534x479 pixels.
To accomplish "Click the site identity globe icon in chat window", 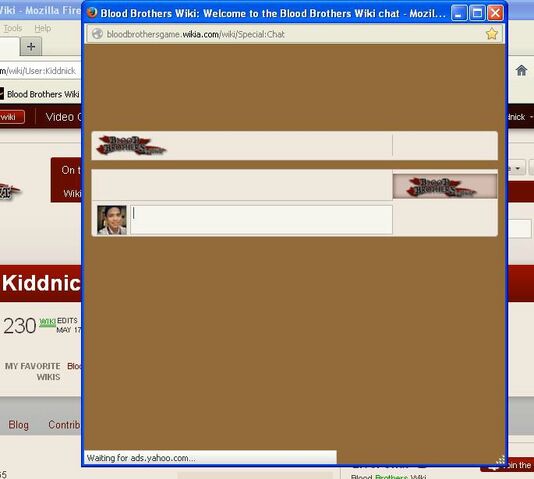I will click(x=97, y=34).
